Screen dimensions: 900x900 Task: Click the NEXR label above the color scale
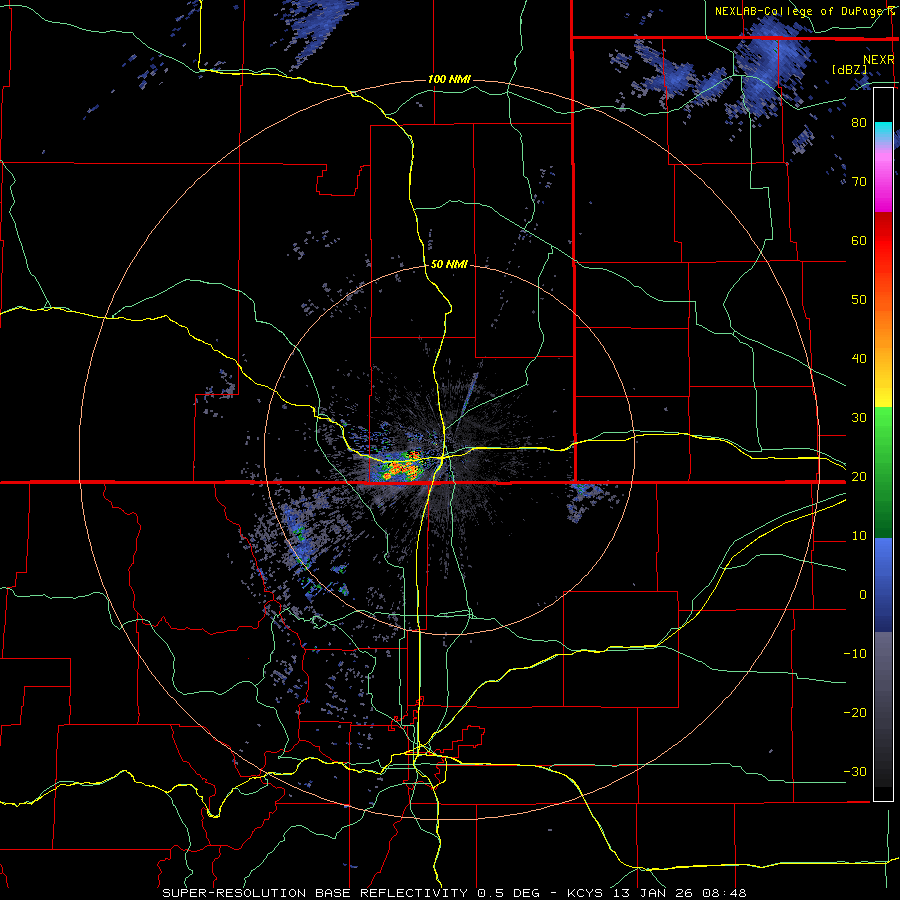pyautogui.click(x=878, y=60)
